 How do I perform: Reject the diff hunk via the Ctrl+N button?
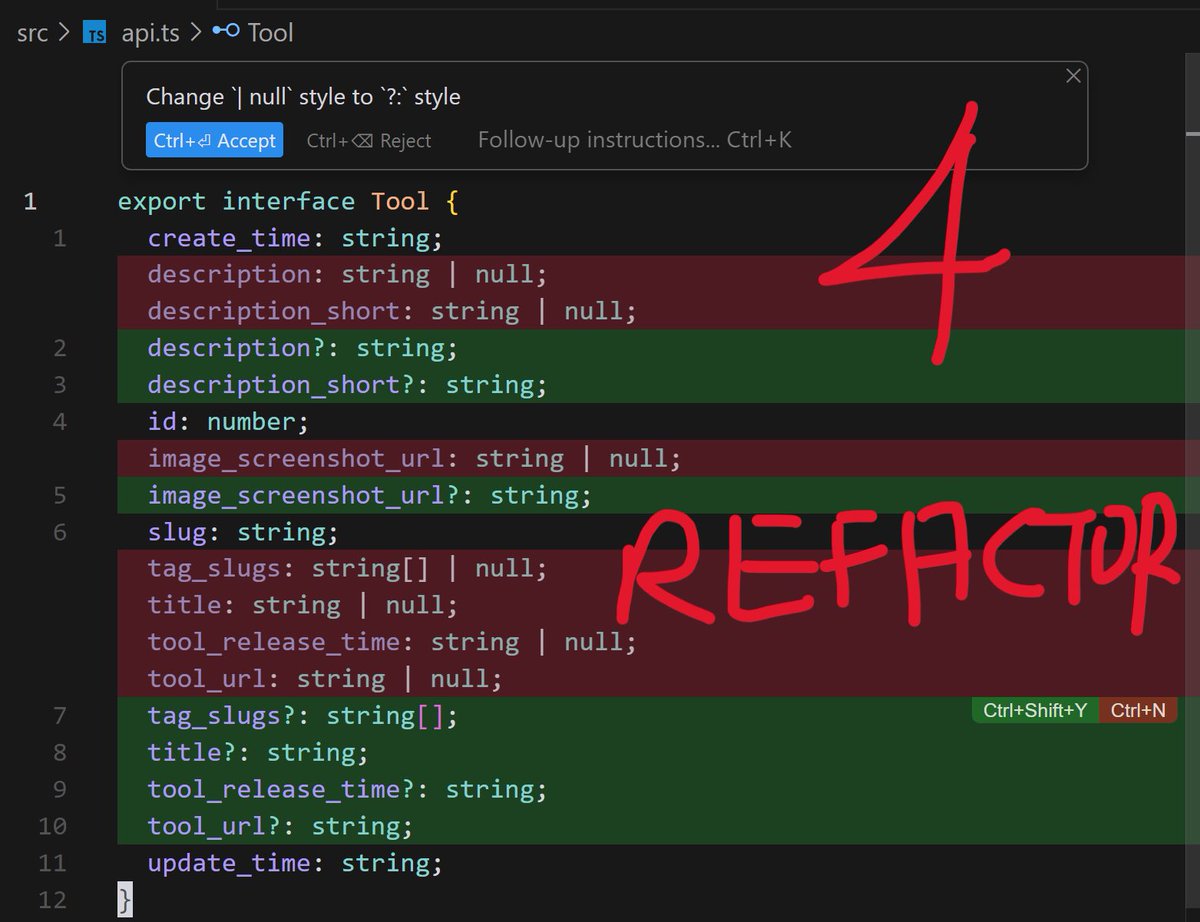click(x=1138, y=710)
